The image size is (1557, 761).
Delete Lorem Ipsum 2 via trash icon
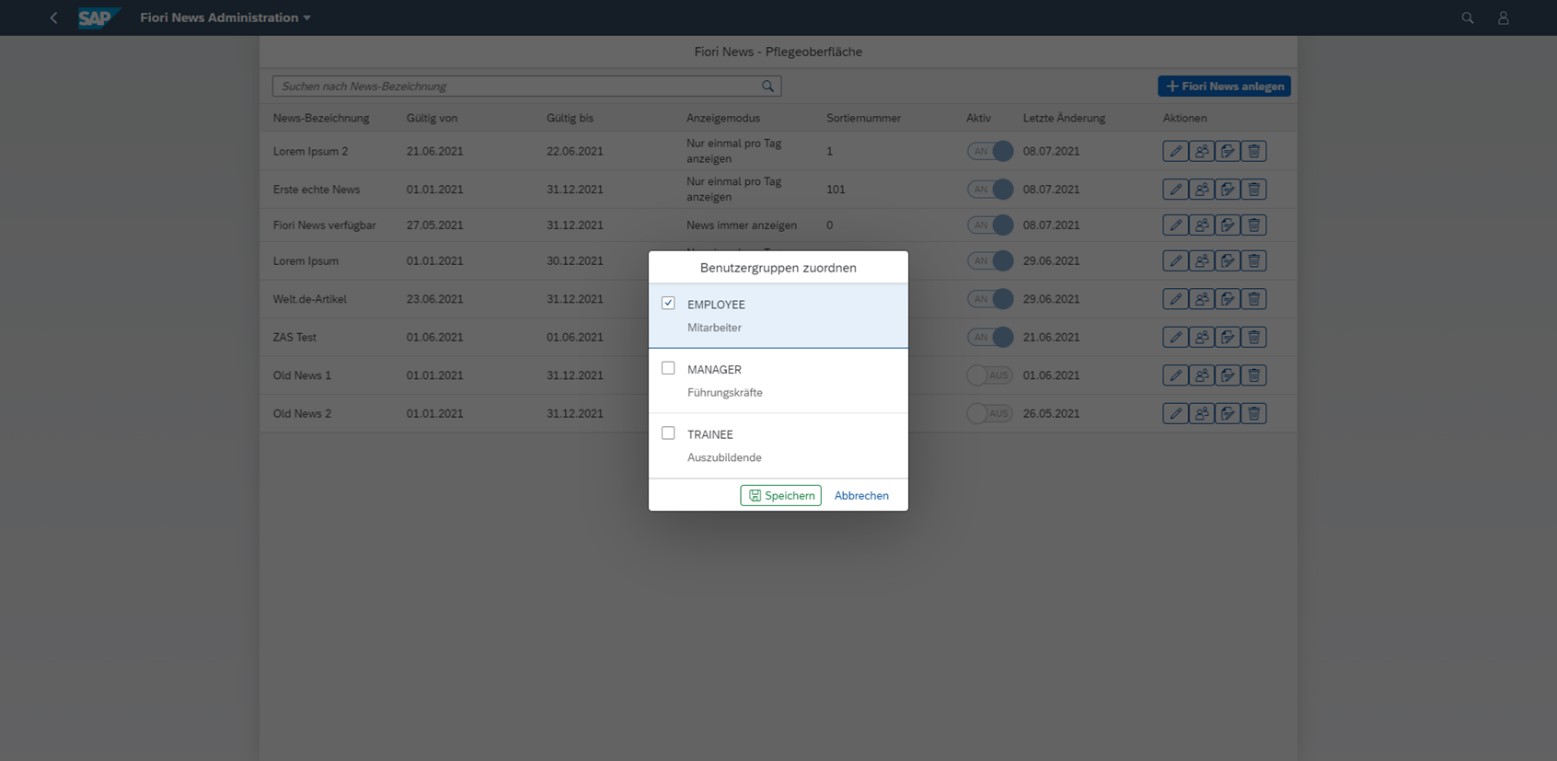click(x=1254, y=151)
